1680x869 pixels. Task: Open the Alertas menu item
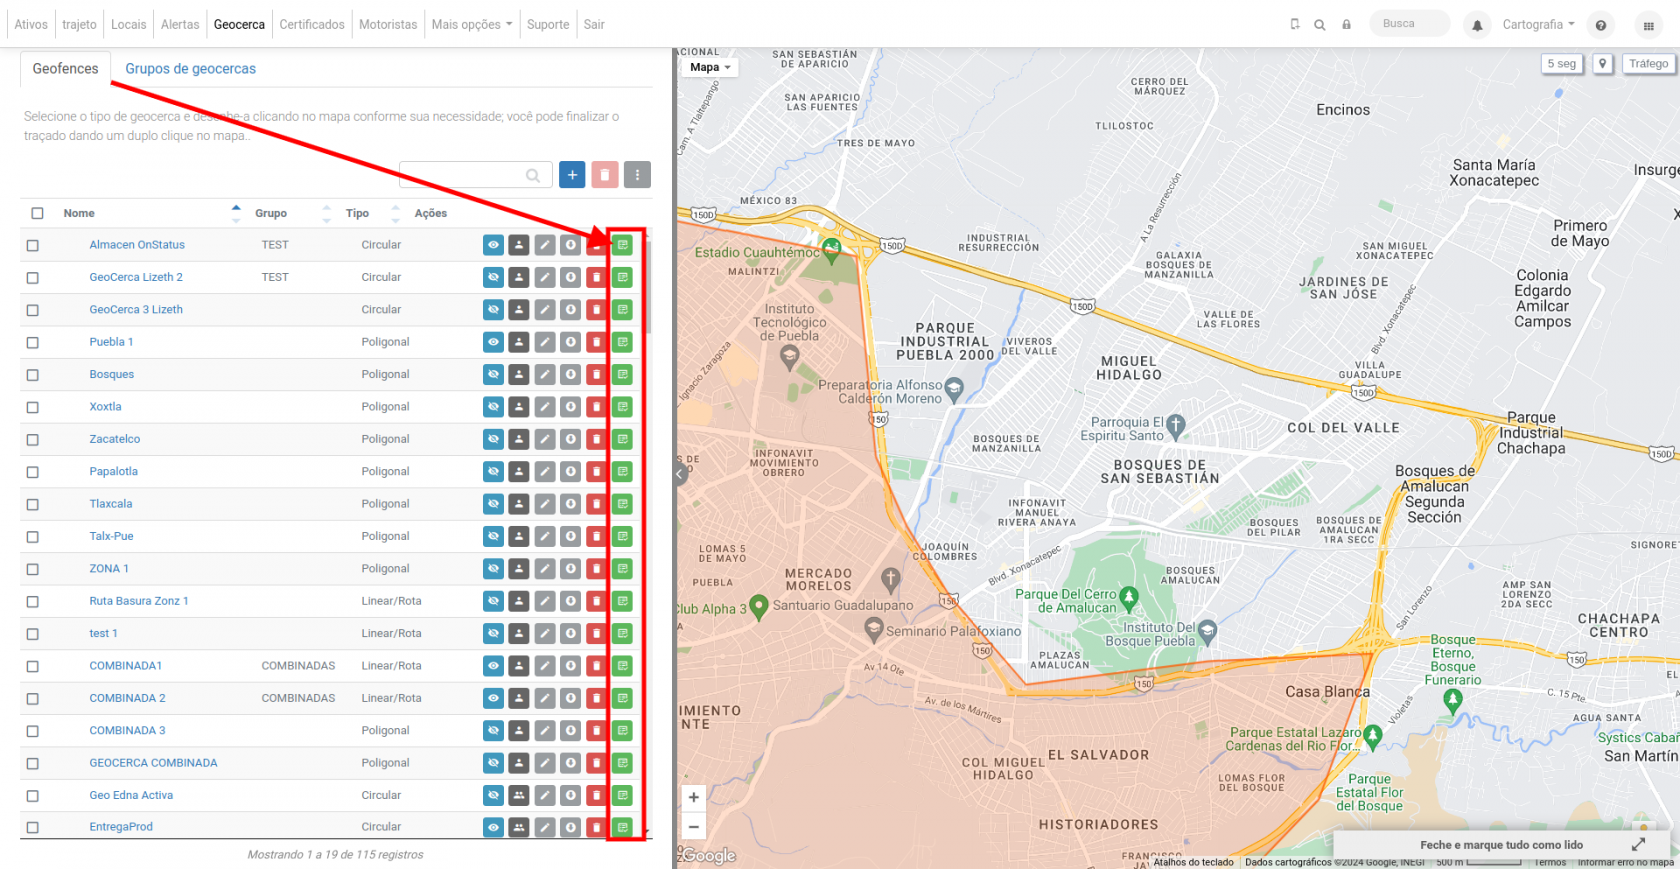[180, 25]
